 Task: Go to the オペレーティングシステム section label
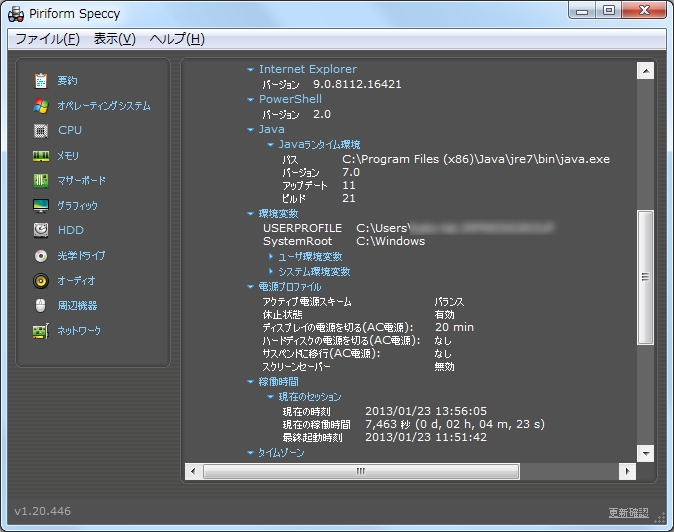pyautogui.click(x=104, y=106)
